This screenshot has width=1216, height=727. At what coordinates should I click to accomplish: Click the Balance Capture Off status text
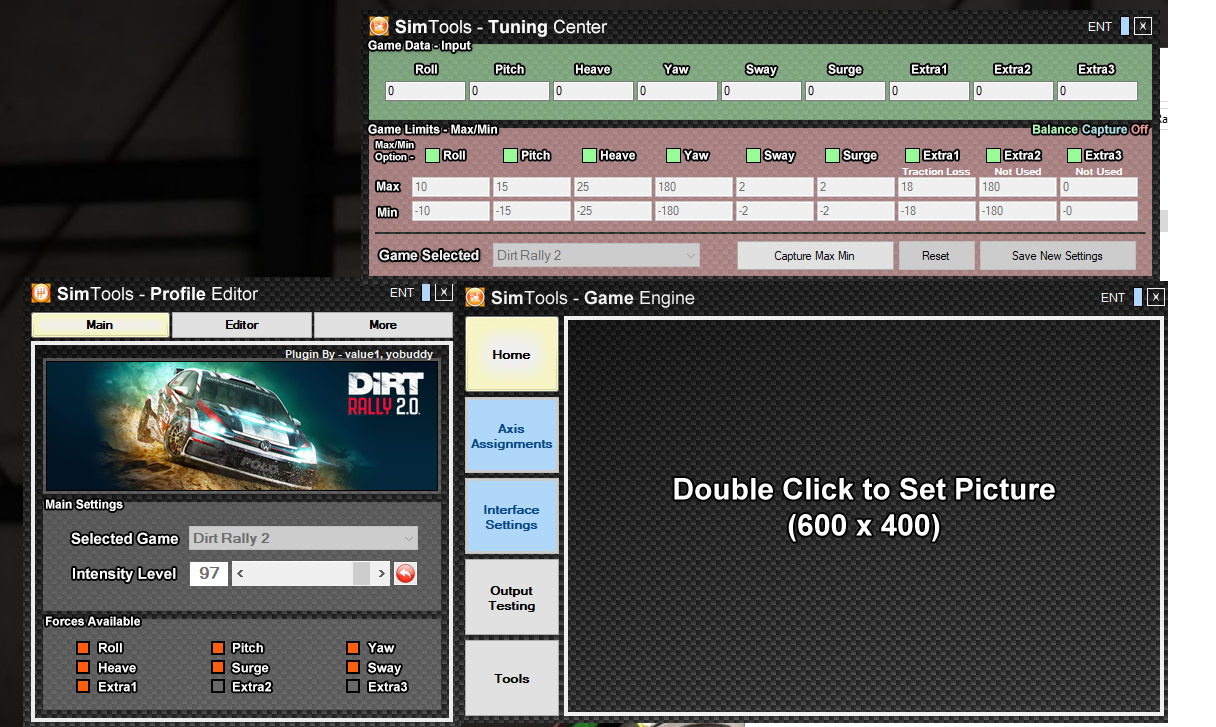[1090, 129]
